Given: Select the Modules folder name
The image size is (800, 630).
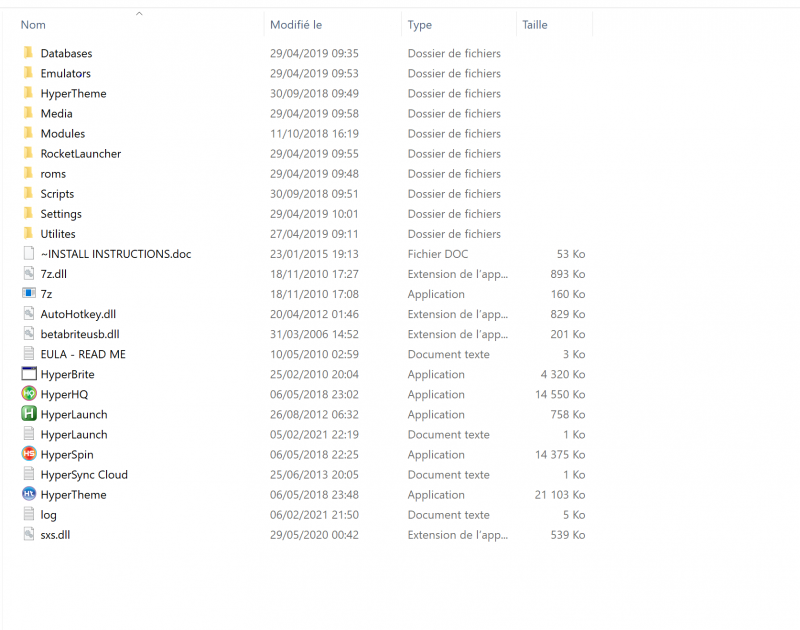Looking at the screenshot, I should point(63,133).
